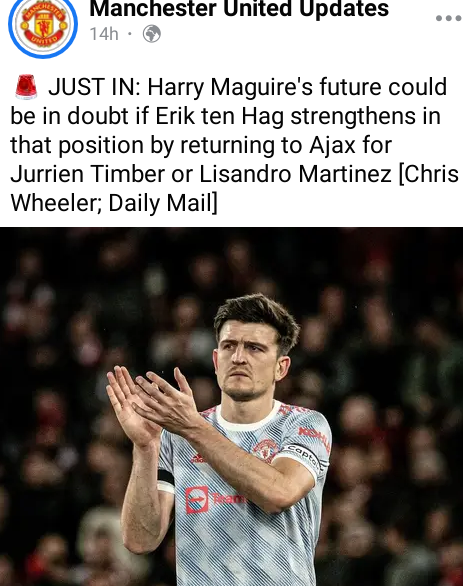
Task: Click the 'Erik ten Hag' name in the post
Action: pos(219,116)
